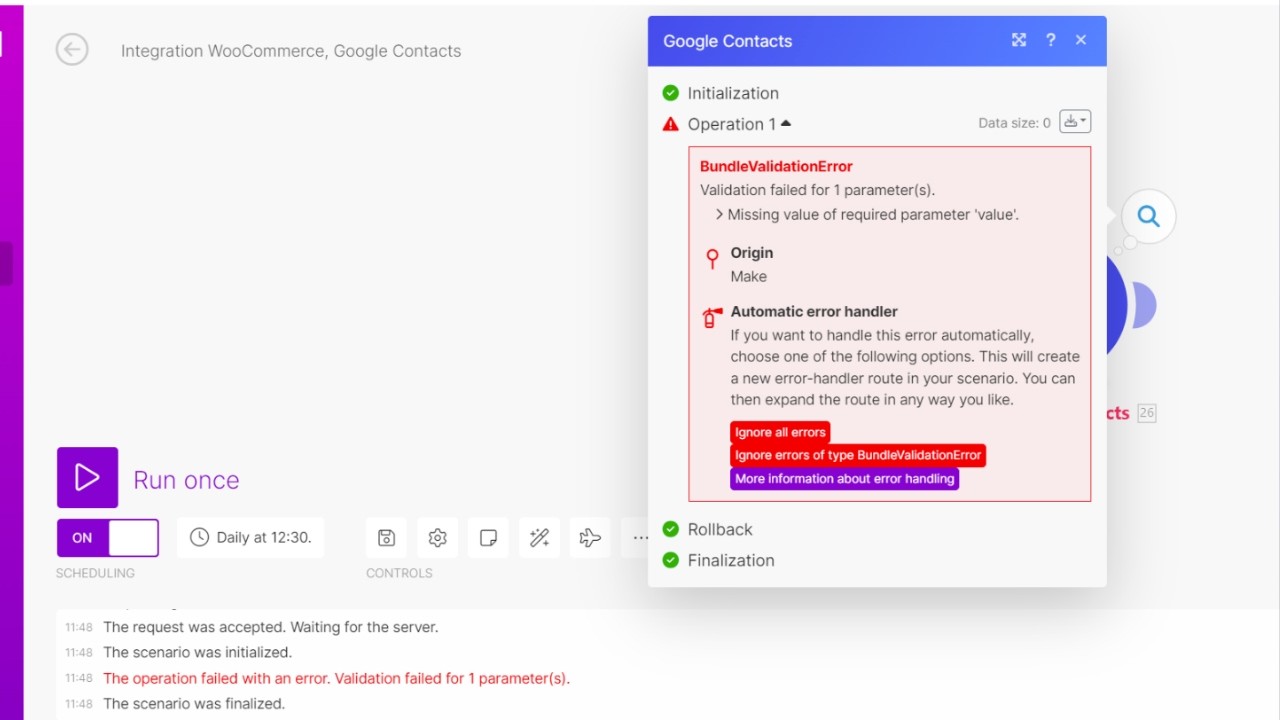Click the back arrow icon
The image size is (1280, 720).
pos(72,50)
